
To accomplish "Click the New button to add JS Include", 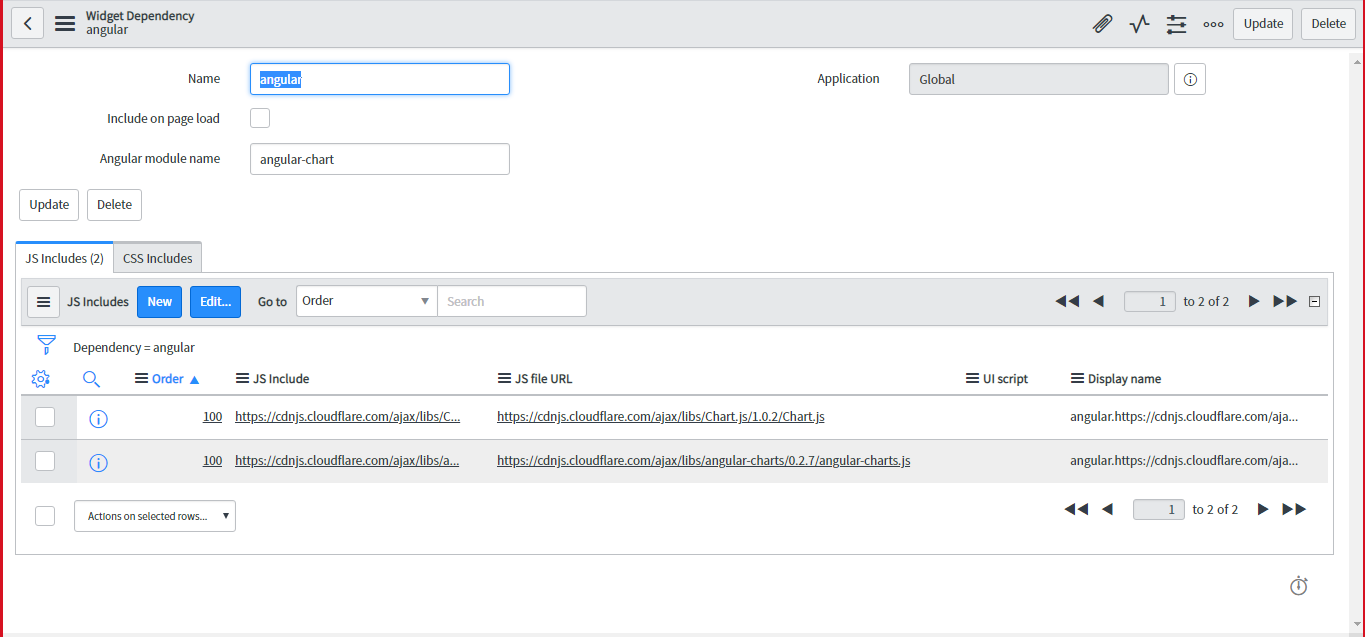I will (x=159, y=300).
